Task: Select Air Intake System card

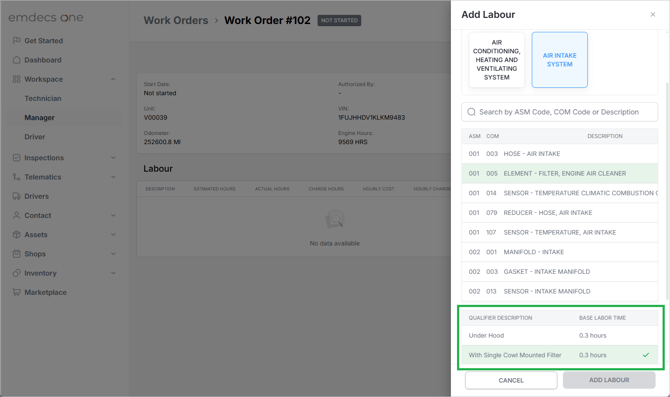Action: [x=559, y=60]
